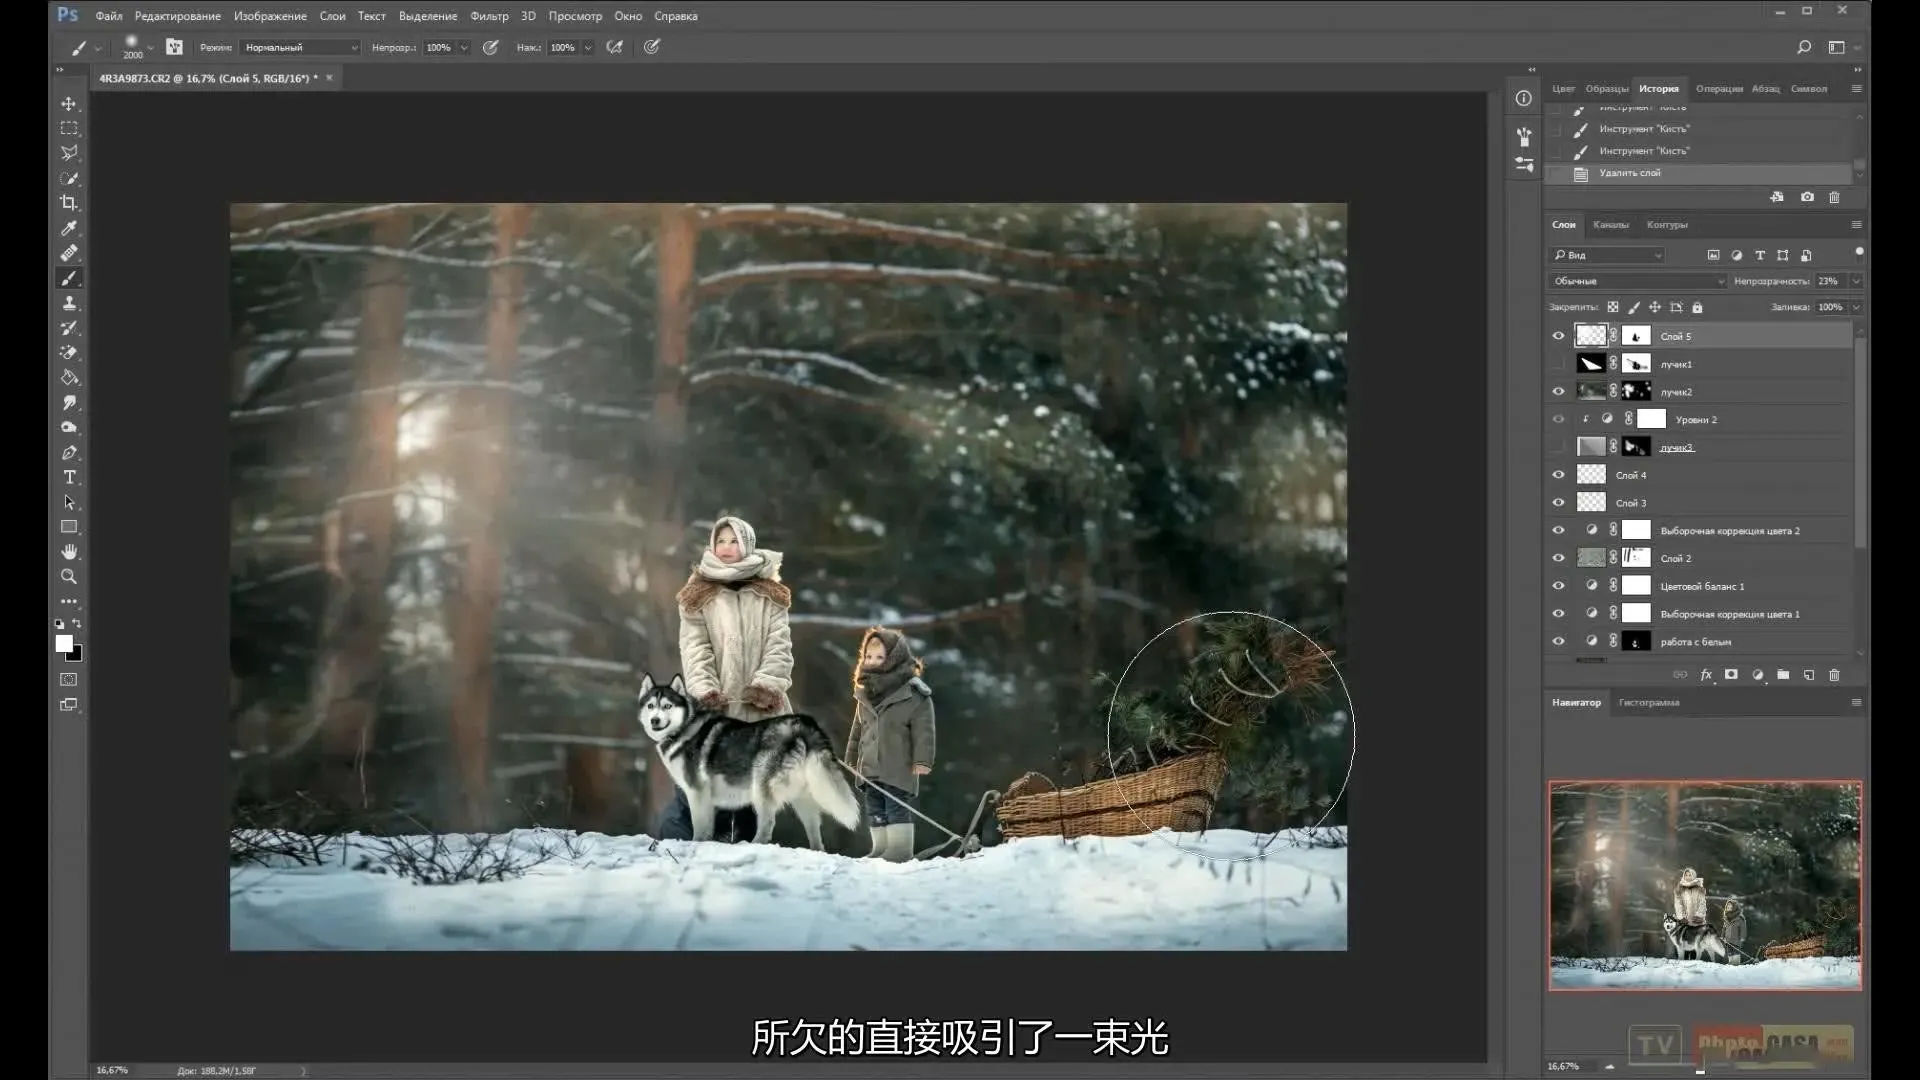Select the Удалить слой history state
The height and width of the screenshot is (1080, 1920).
click(x=1629, y=173)
